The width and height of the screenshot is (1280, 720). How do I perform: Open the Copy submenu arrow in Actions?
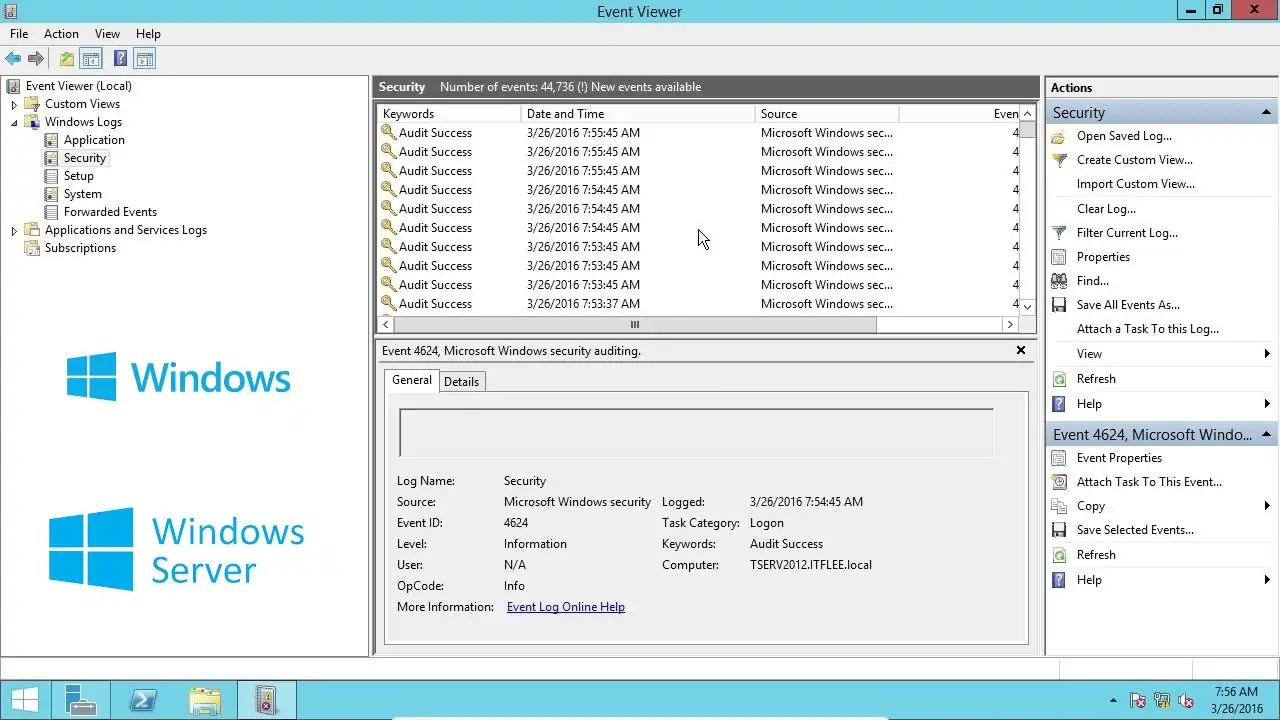click(1267, 506)
